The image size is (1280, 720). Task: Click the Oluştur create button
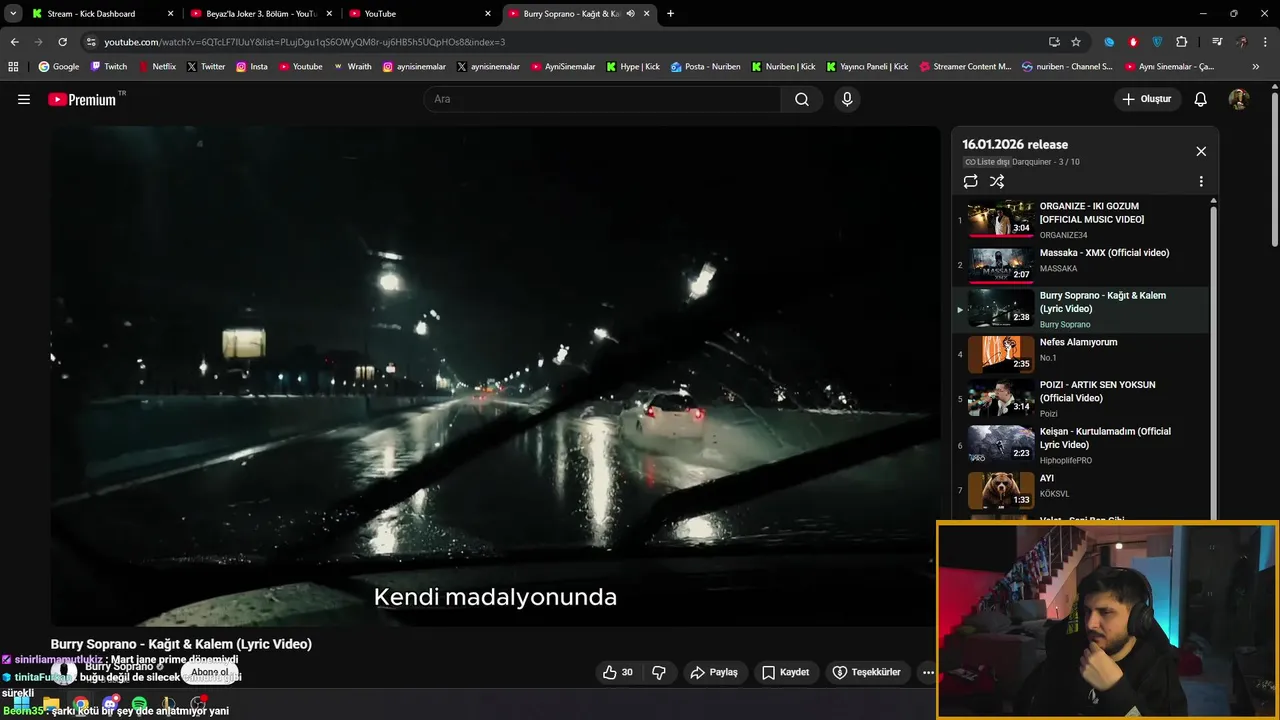point(1148,99)
